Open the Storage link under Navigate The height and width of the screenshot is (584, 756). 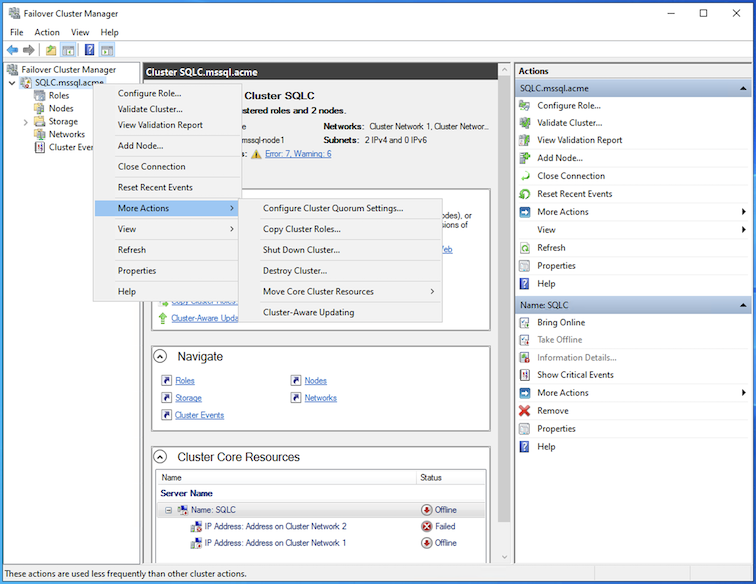(x=189, y=398)
